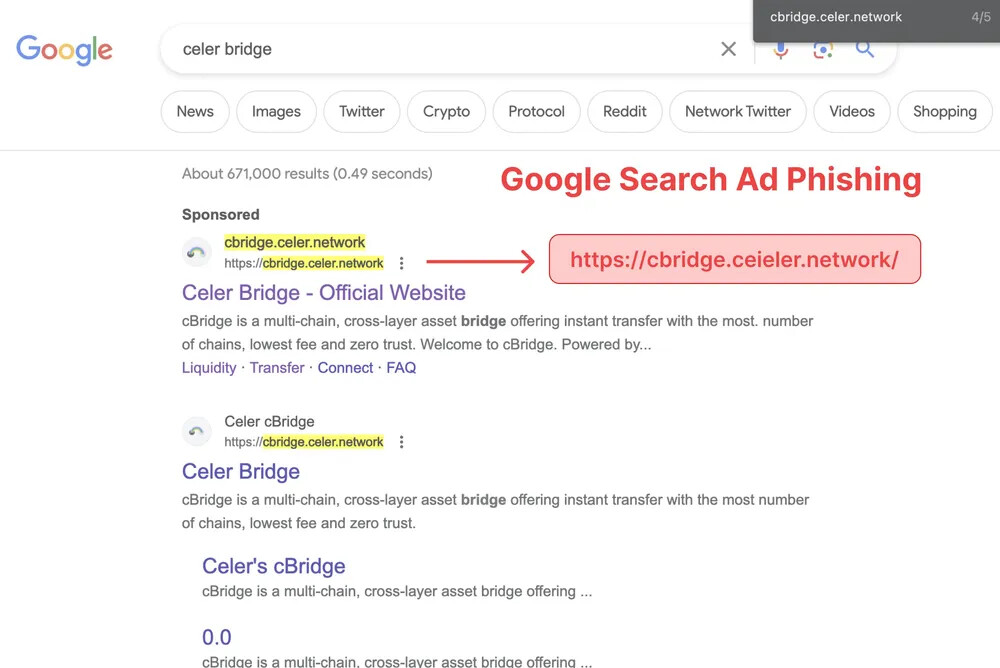This screenshot has width=1000, height=668.
Task: Open three-dot menu on sponsored result
Action: [x=401, y=264]
